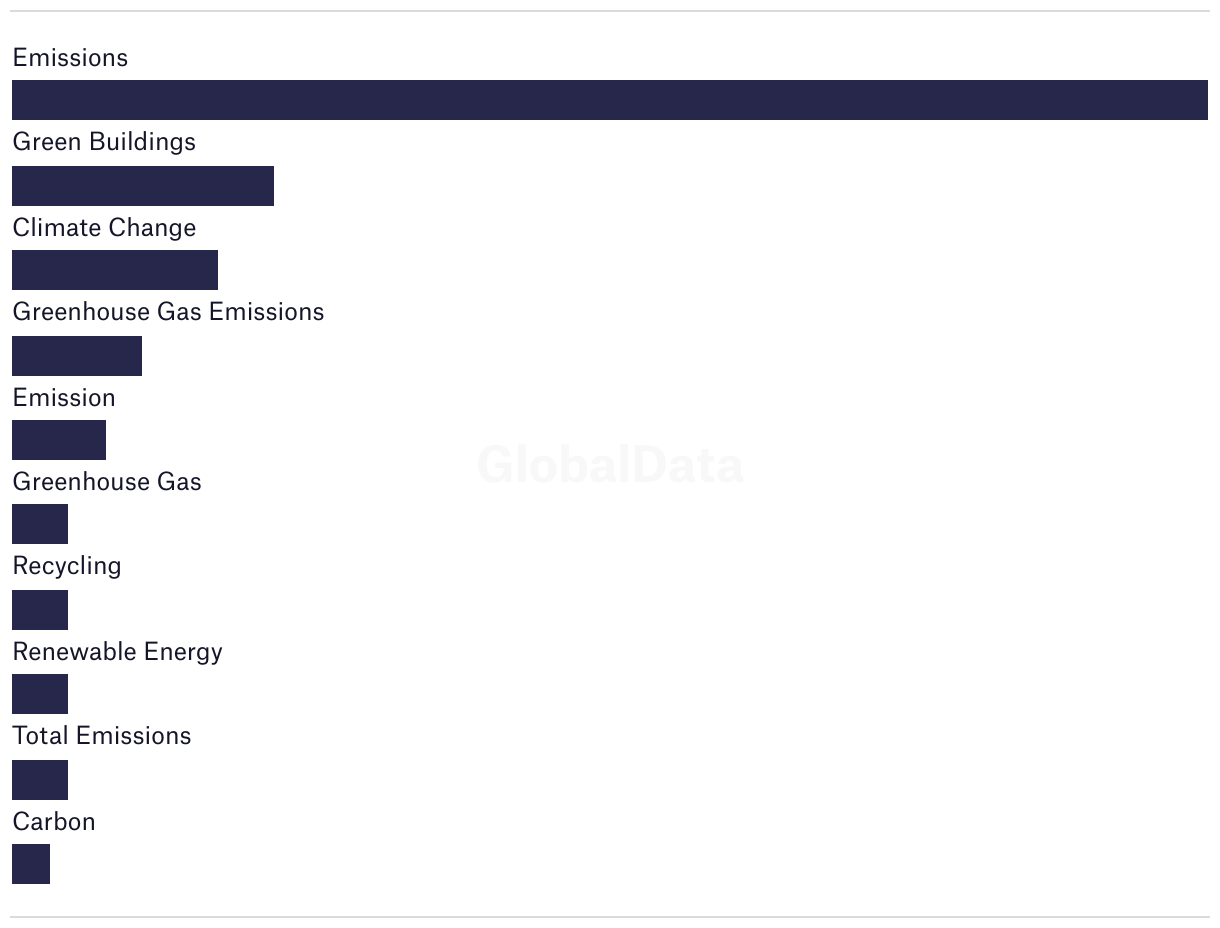Click the Recycling bar
This screenshot has height=928, width=1220.
[40, 610]
